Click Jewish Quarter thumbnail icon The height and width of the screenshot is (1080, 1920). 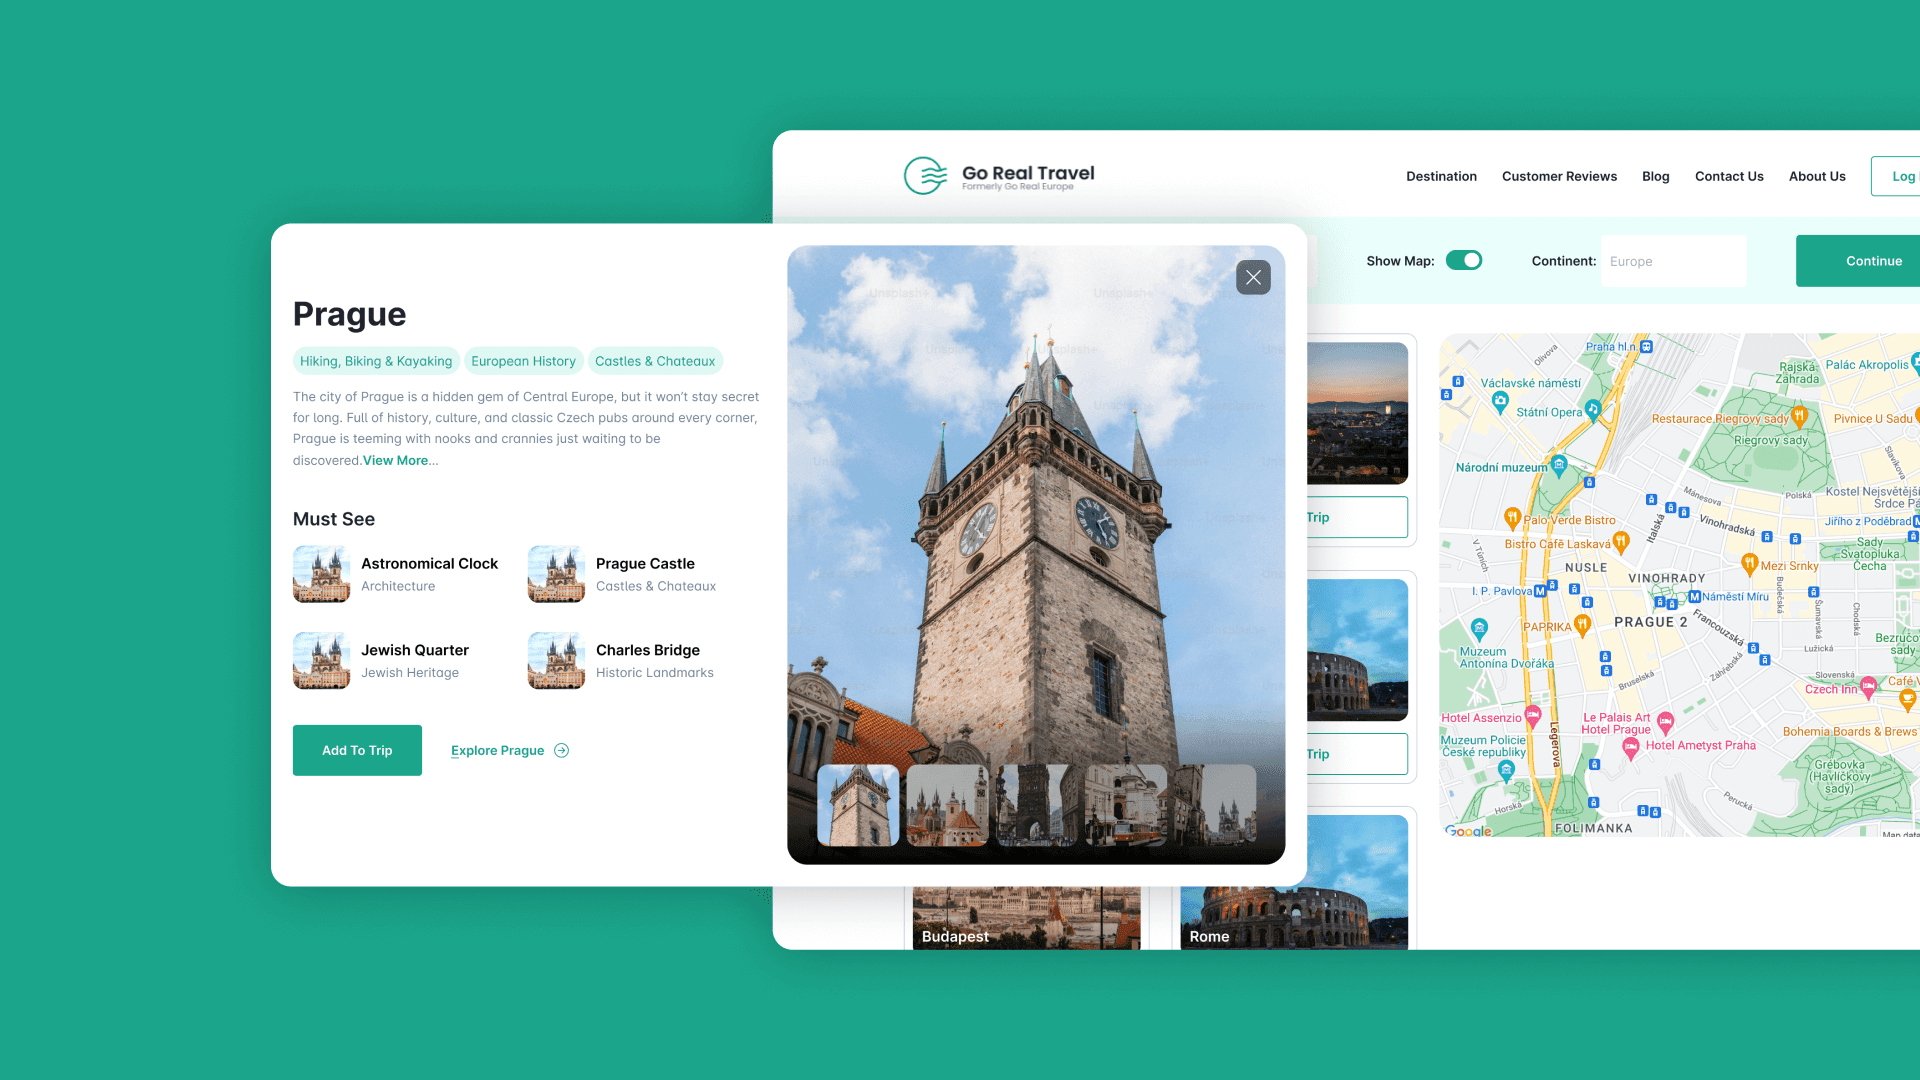pos(321,660)
